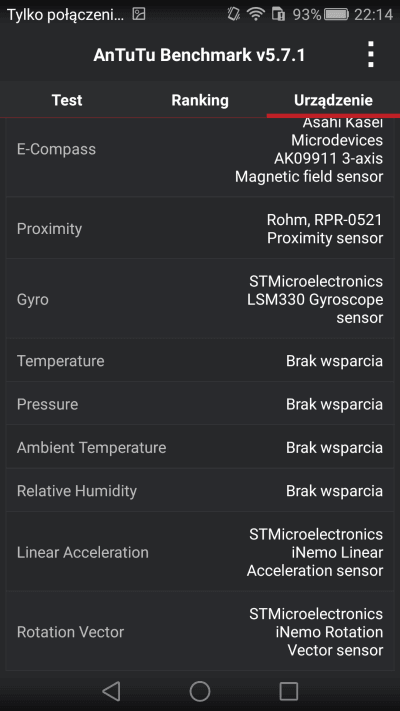Tap the vibrate mode status icon
This screenshot has height=711, width=400.
(x=234, y=15)
